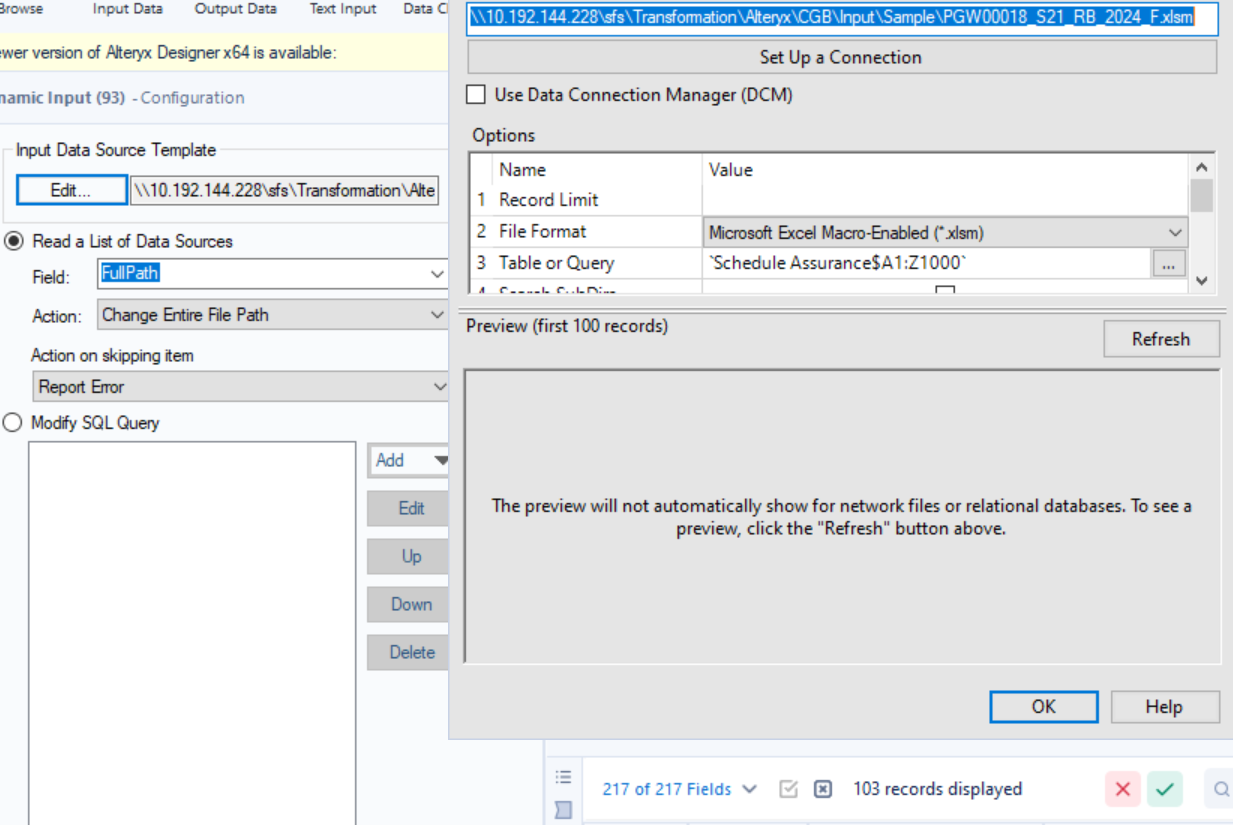Select the Input Data tool
1233x825 pixels.
[127, 9]
